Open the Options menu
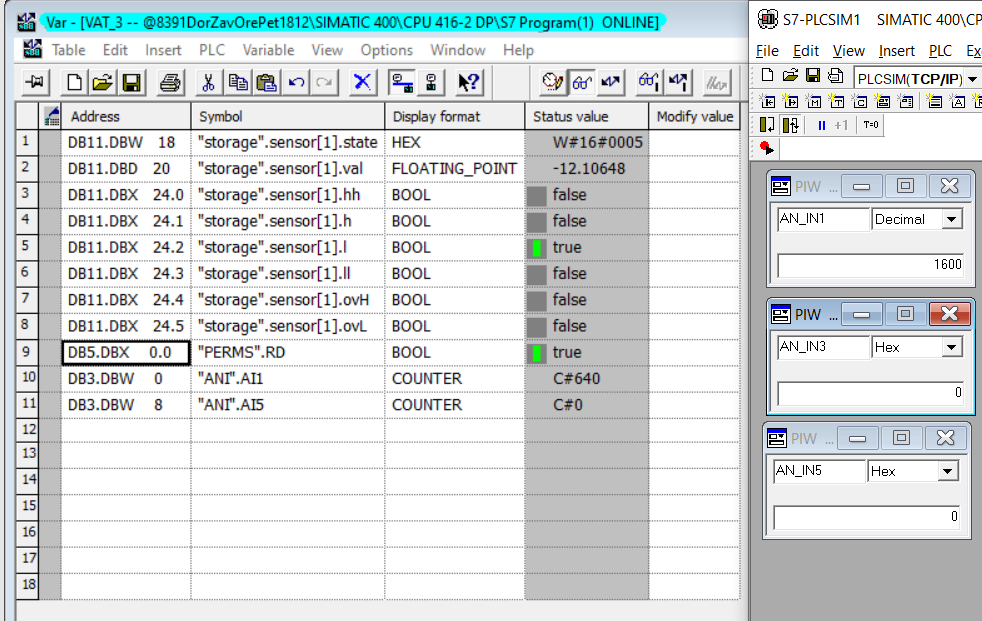Viewport: 982px width, 621px height. point(386,50)
